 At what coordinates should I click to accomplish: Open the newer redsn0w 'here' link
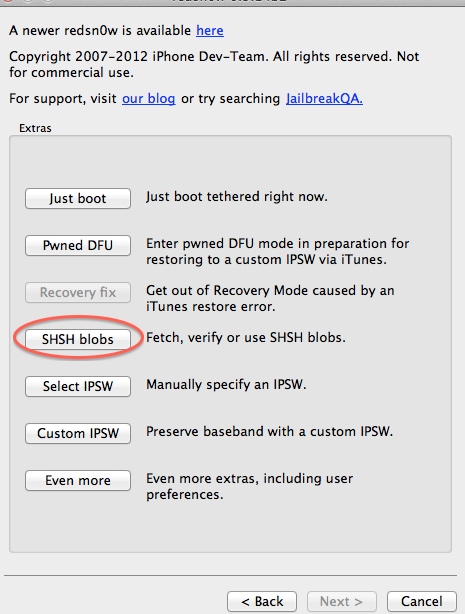(x=210, y=31)
